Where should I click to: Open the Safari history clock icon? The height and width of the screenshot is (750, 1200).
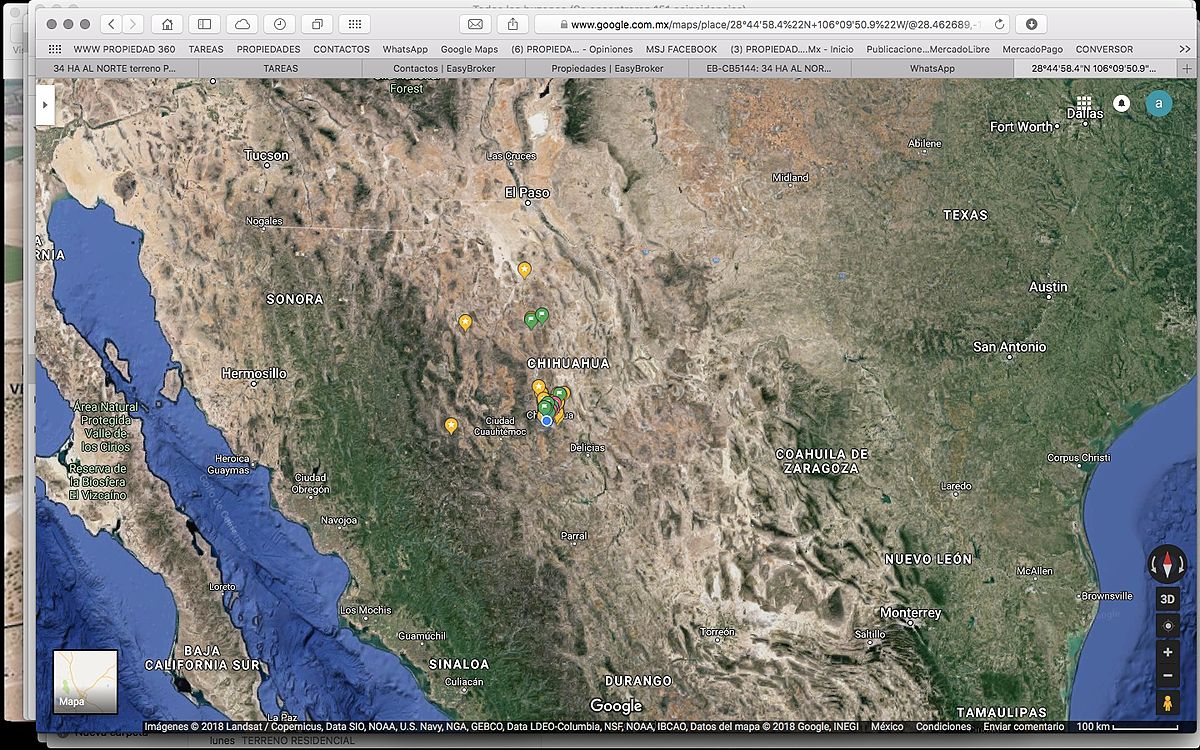tap(279, 24)
